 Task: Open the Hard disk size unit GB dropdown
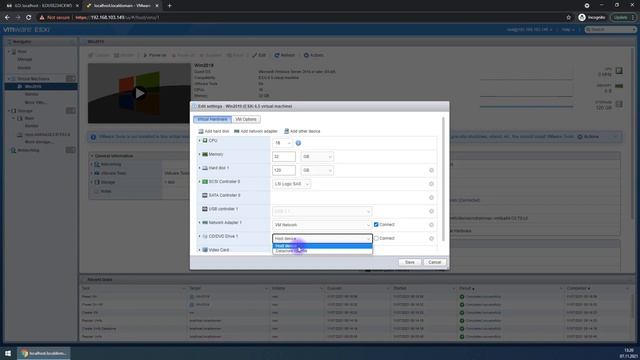pyautogui.click(x=317, y=170)
